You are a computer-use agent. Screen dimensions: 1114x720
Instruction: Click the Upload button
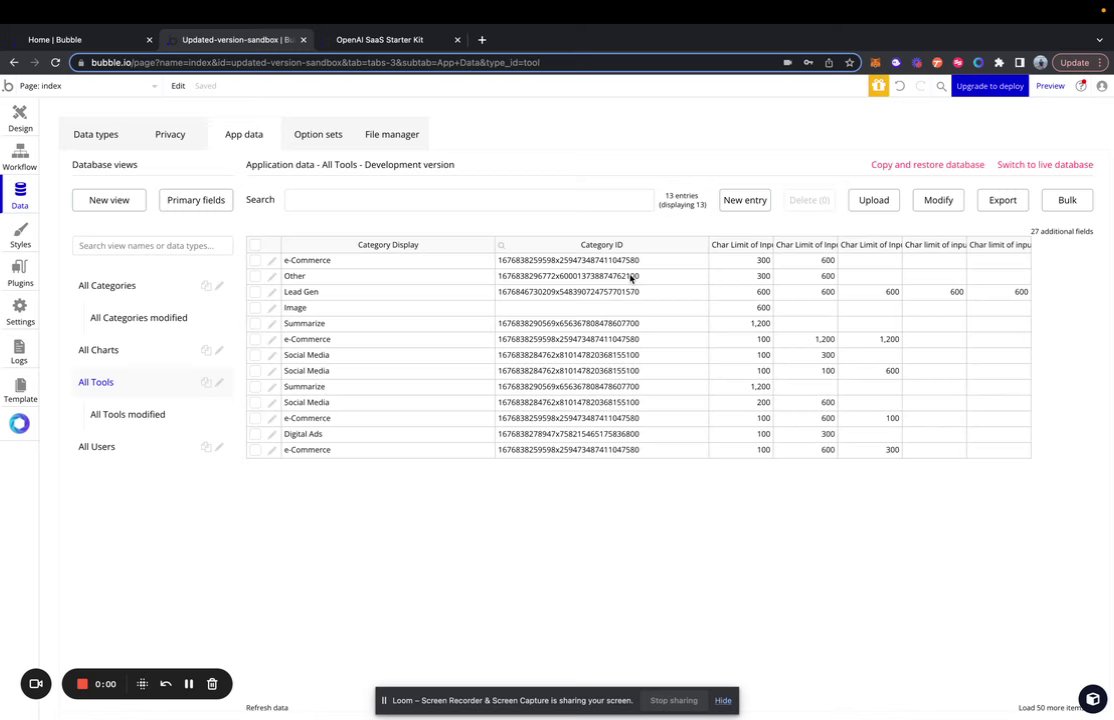[x=874, y=200]
